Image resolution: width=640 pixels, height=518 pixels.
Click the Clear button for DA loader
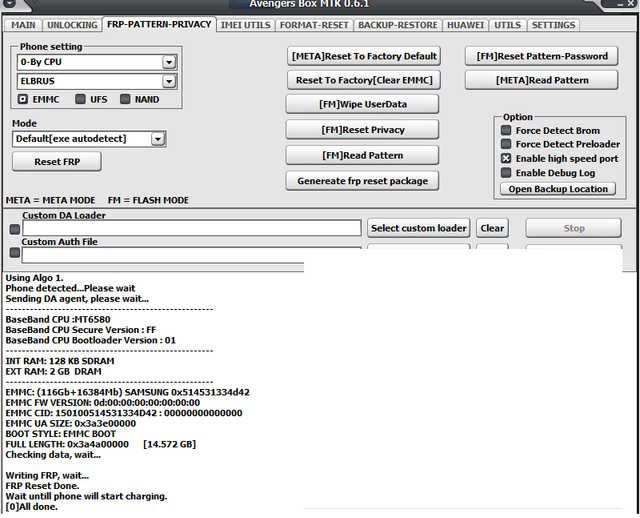492,228
